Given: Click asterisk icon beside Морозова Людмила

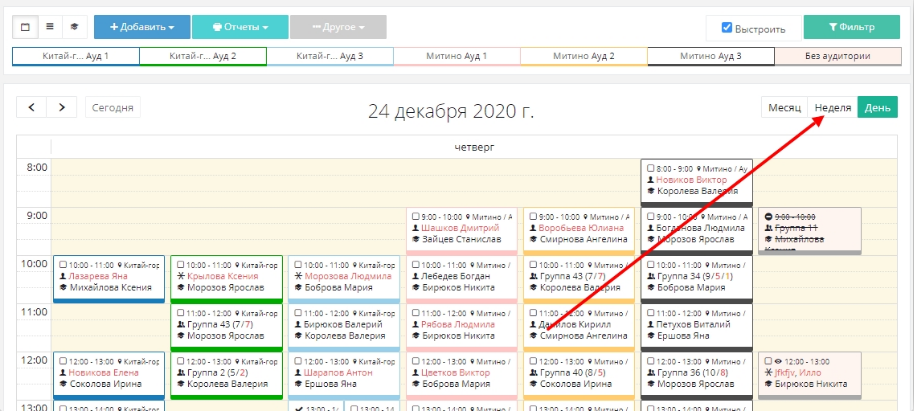Looking at the screenshot, I should (298, 276).
